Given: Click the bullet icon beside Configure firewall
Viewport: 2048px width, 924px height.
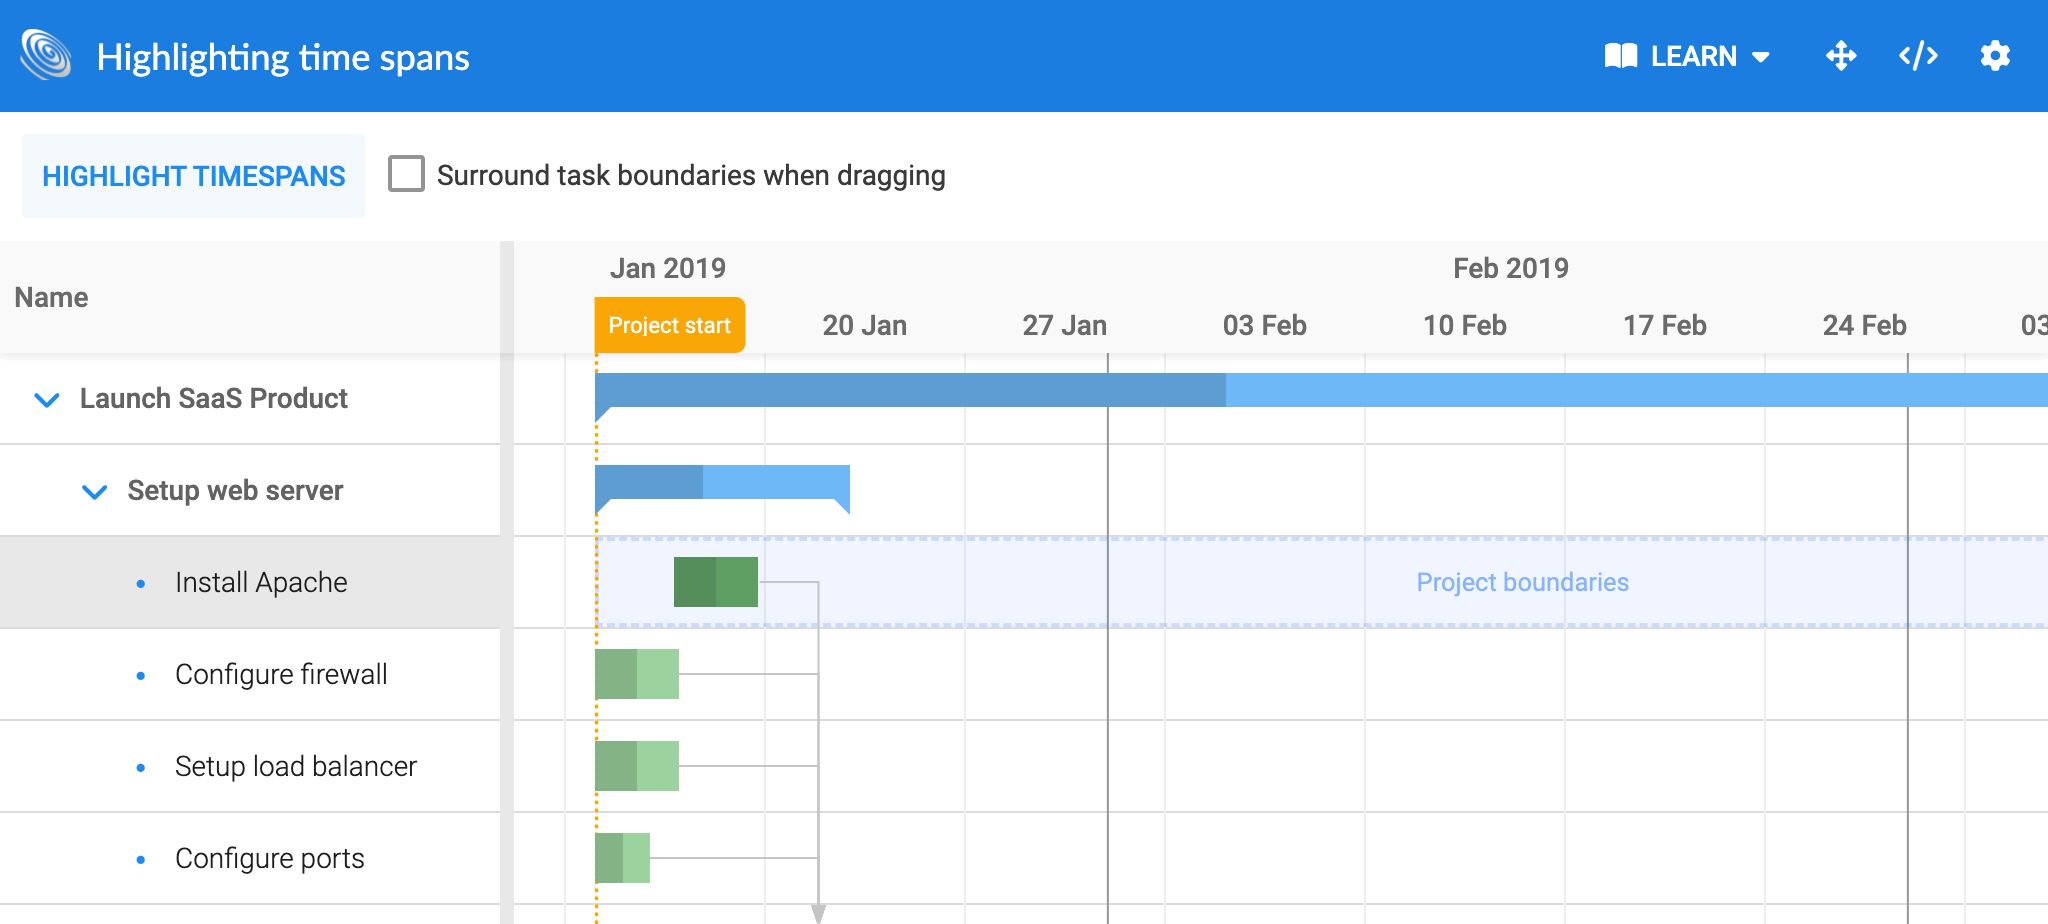Looking at the screenshot, I should point(139,675).
